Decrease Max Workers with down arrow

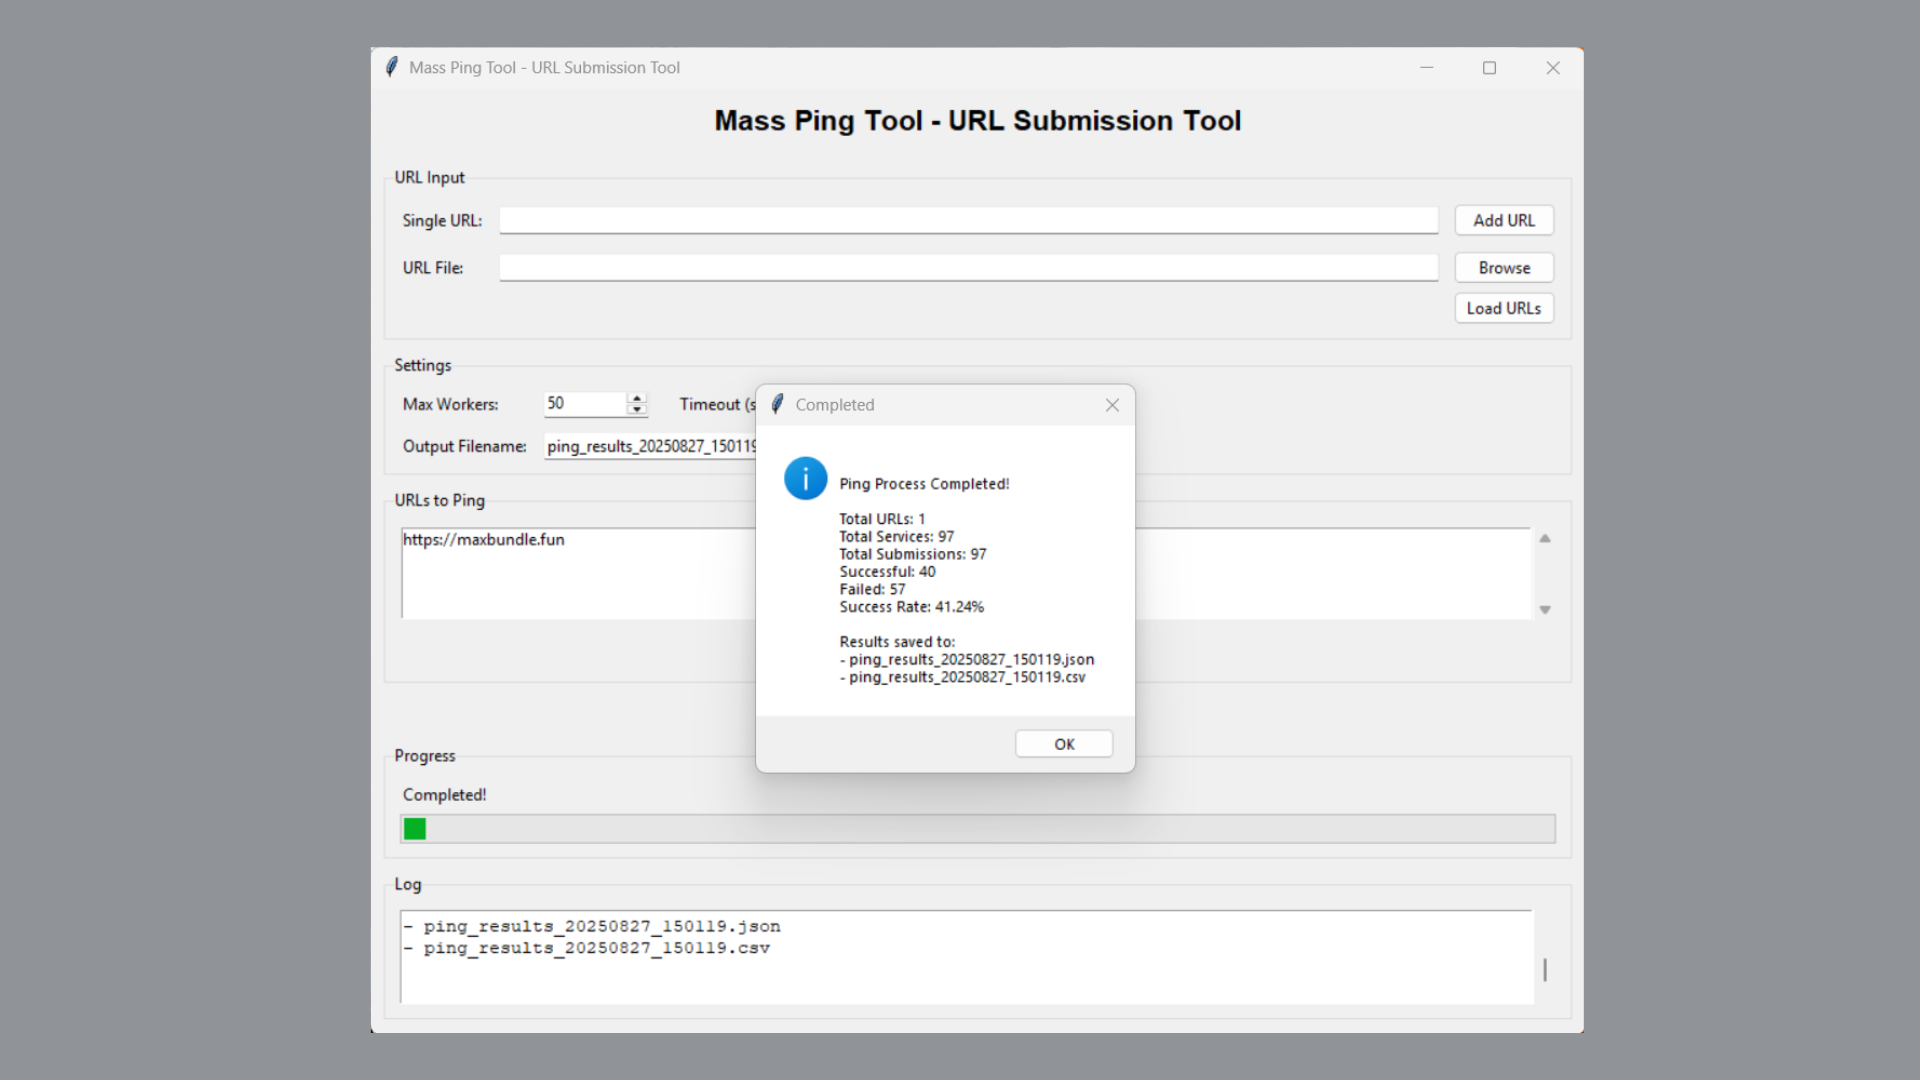click(x=637, y=409)
